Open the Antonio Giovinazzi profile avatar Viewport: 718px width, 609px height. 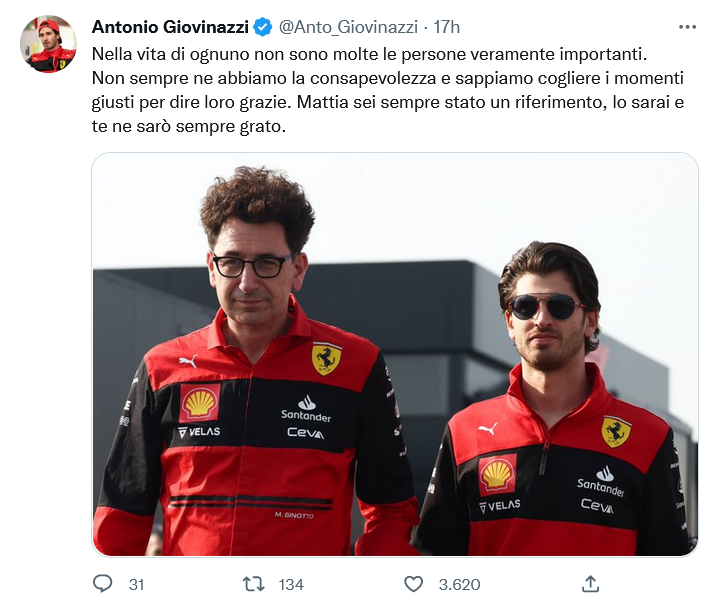(x=49, y=44)
